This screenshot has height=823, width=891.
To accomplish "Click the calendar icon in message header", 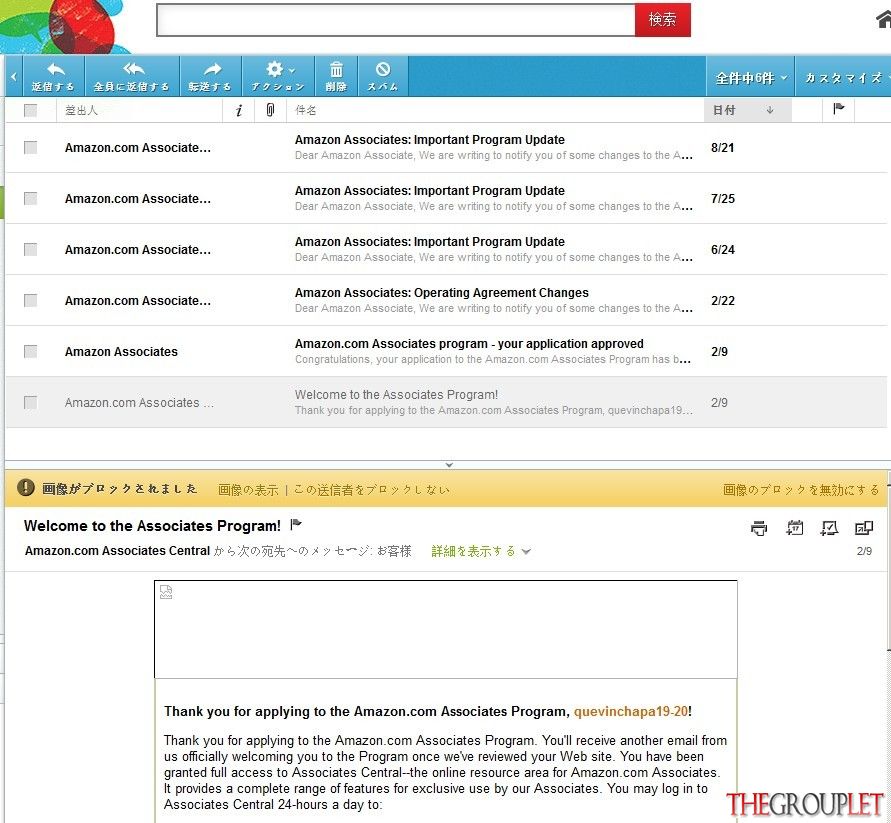I will click(x=794, y=528).
